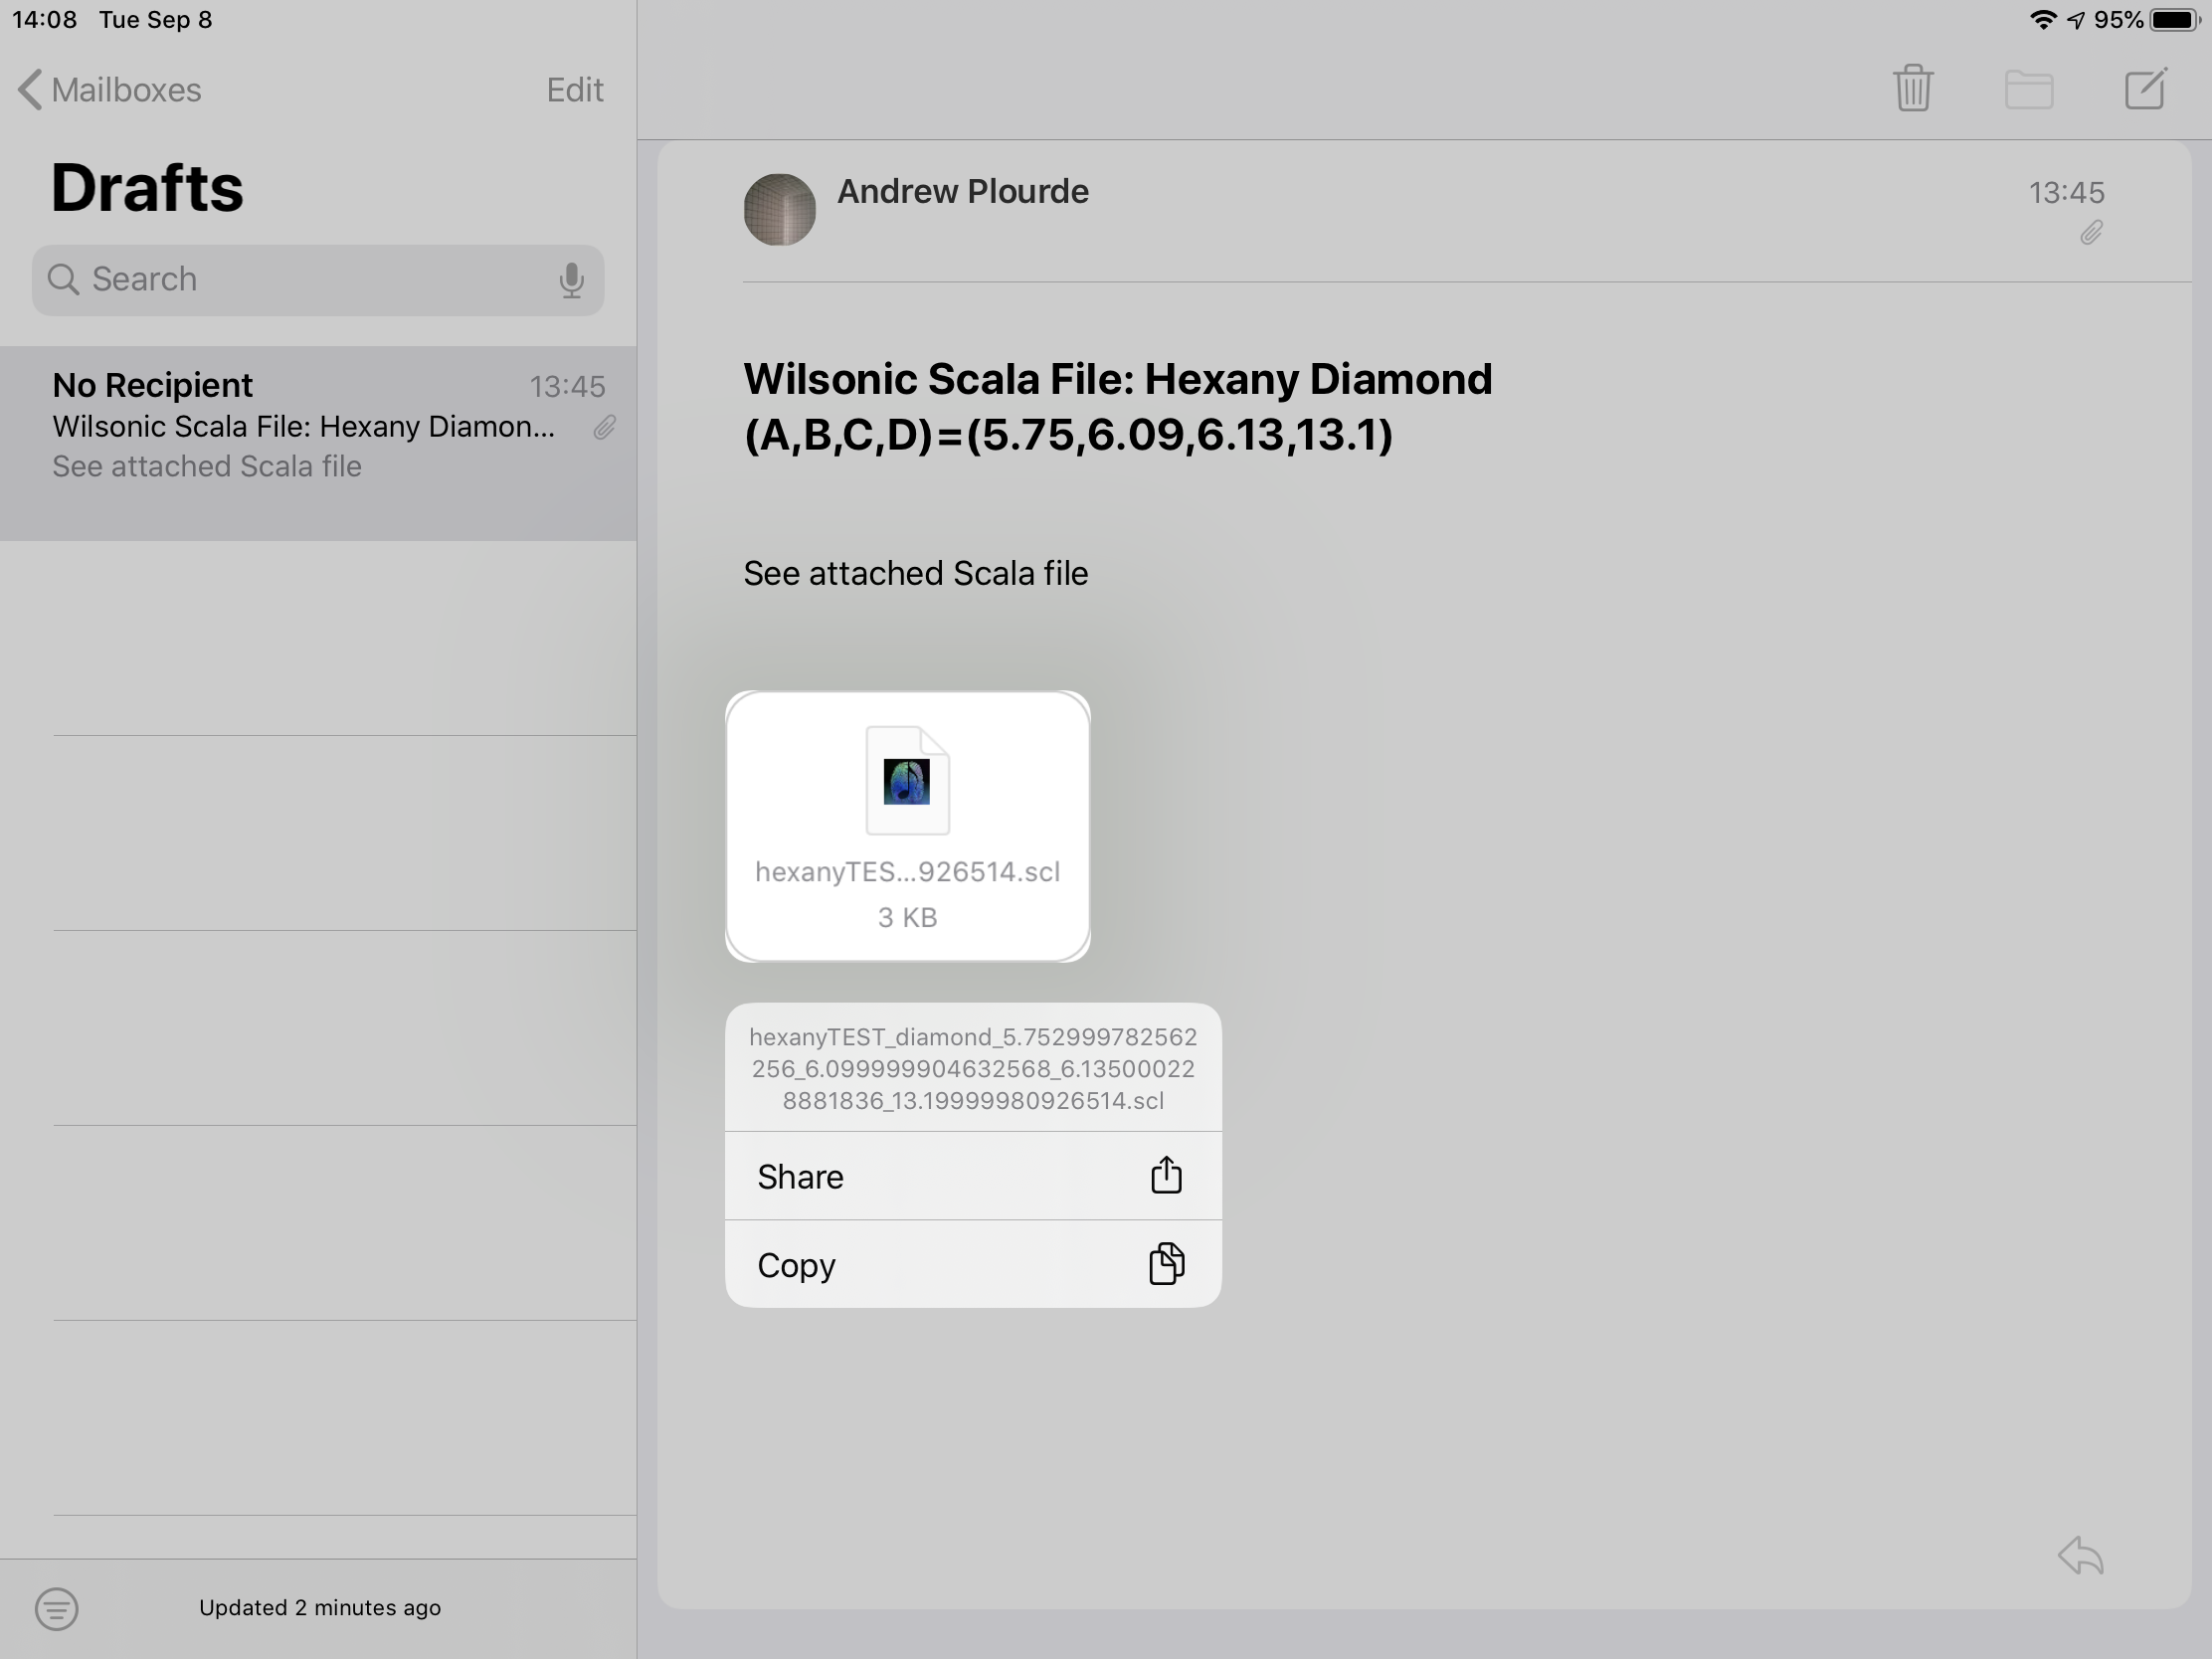Tap Andrew Plourde's avatar picture
Viewport: 2212px width, 1659px height.
(x=779, y=210)
